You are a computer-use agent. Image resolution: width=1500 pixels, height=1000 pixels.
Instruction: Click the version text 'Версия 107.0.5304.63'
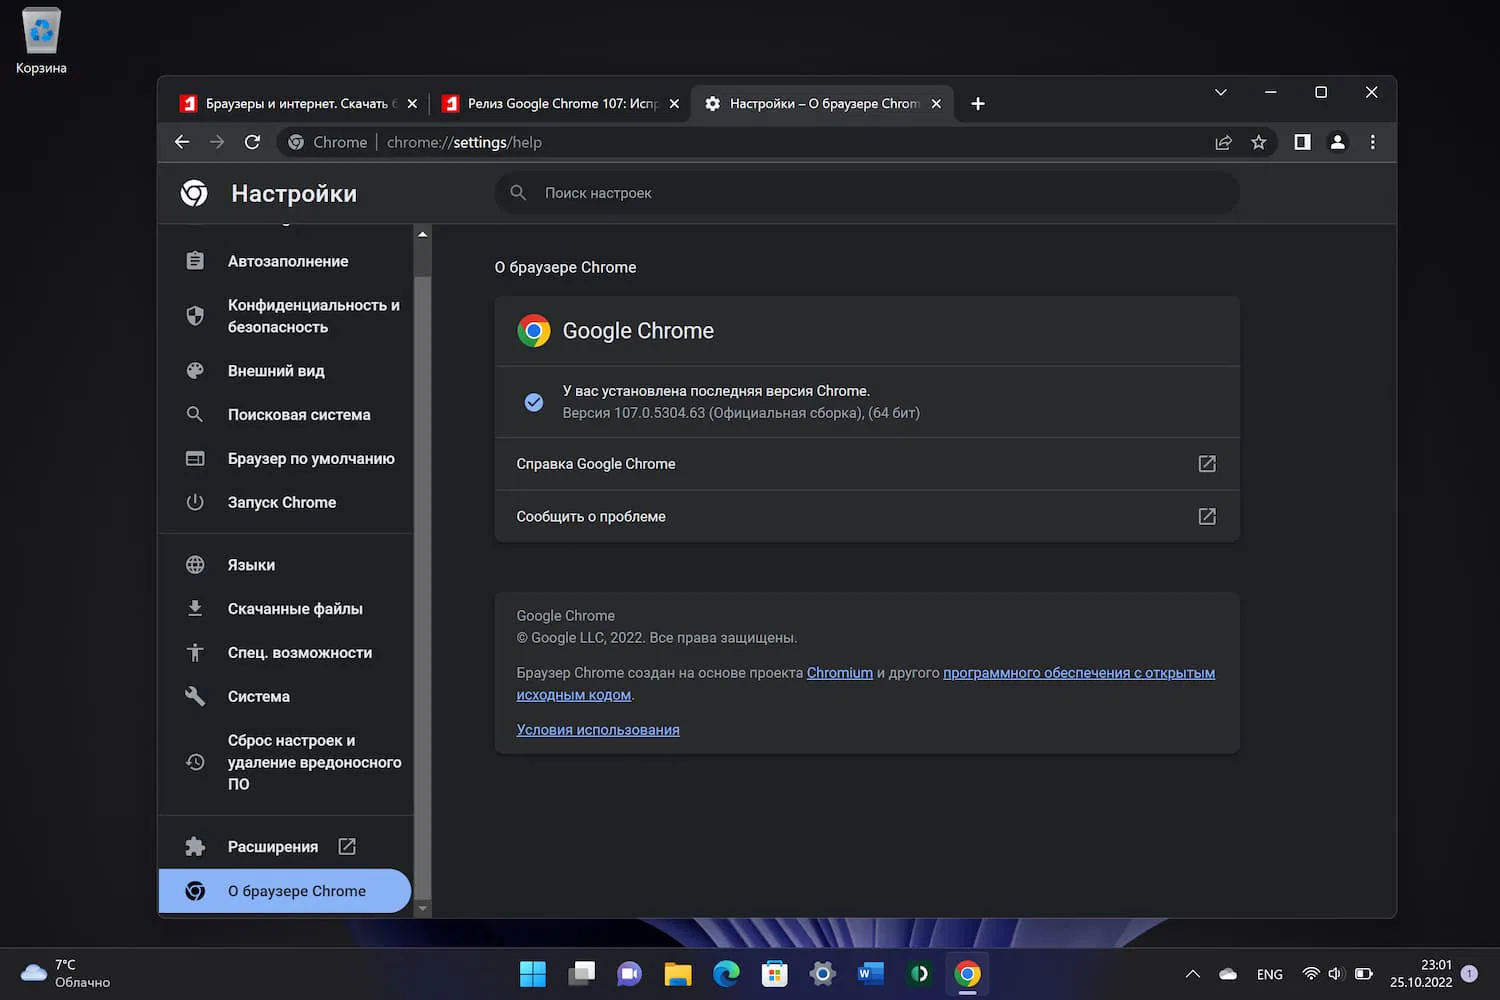click(x=634, y=413)
